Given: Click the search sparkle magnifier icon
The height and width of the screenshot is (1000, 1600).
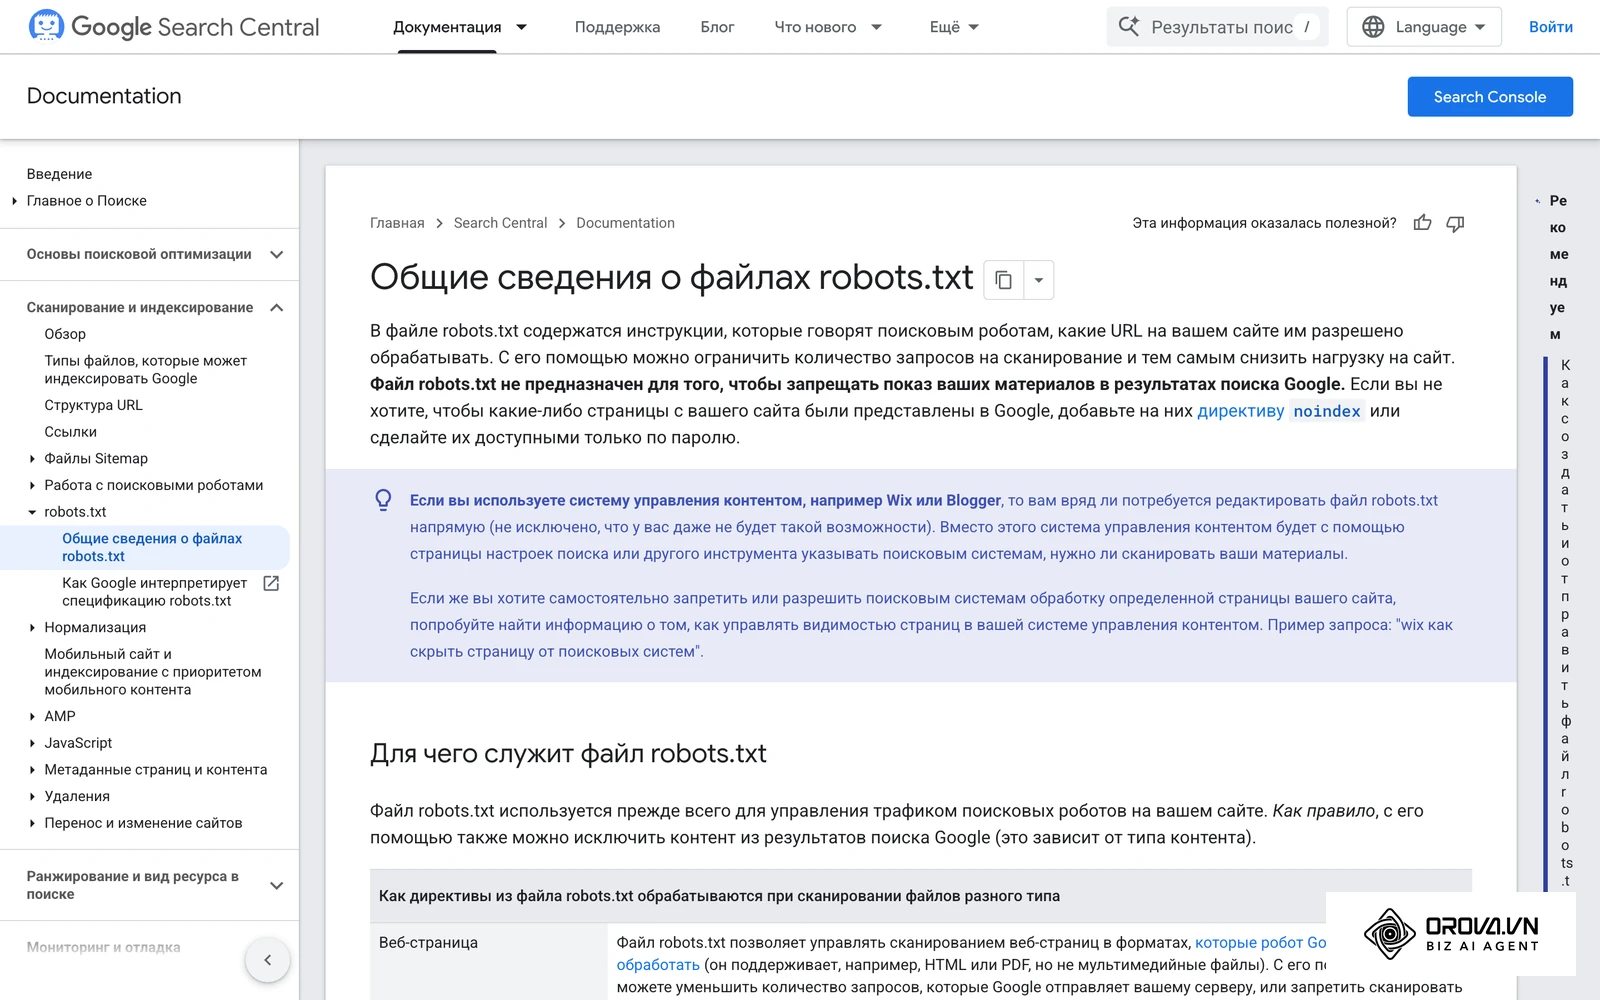Looking at the screenshot, I should 1129,27.
